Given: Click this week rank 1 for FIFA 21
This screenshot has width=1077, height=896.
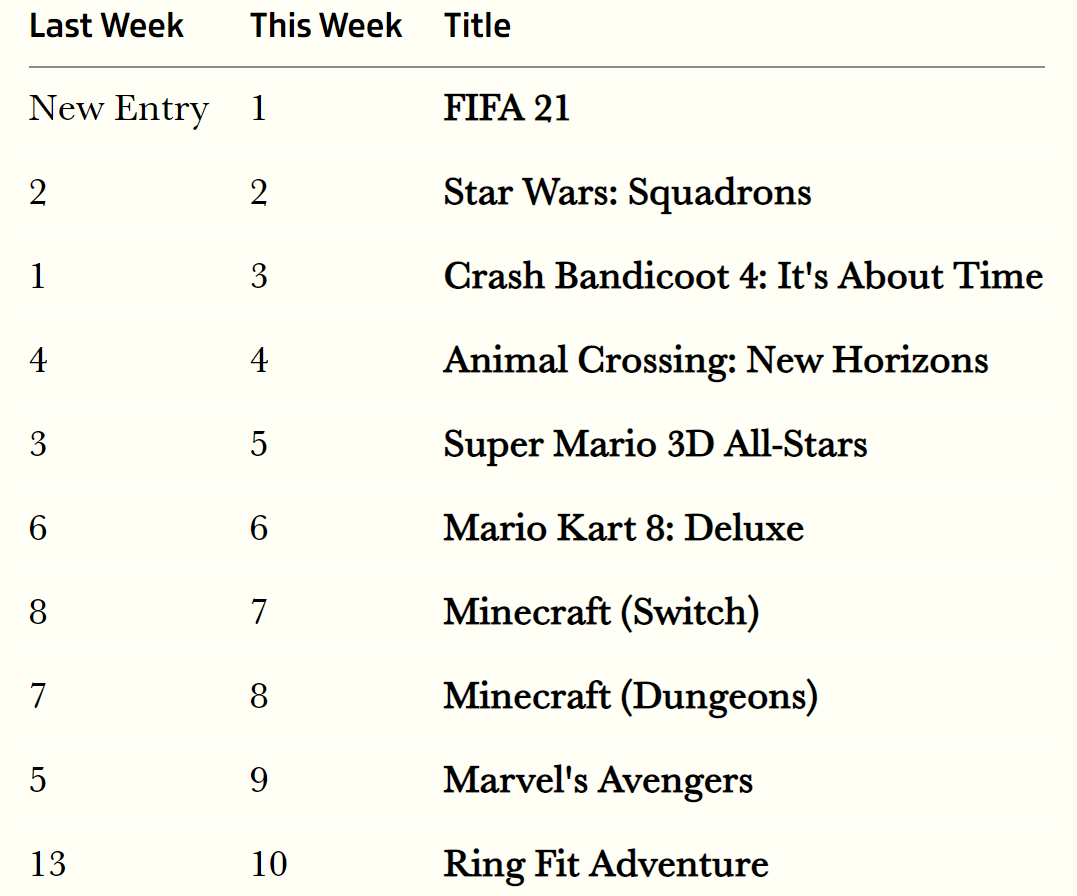Looking at the screenshot, I should pyautogui.click(x=258, y=109).
